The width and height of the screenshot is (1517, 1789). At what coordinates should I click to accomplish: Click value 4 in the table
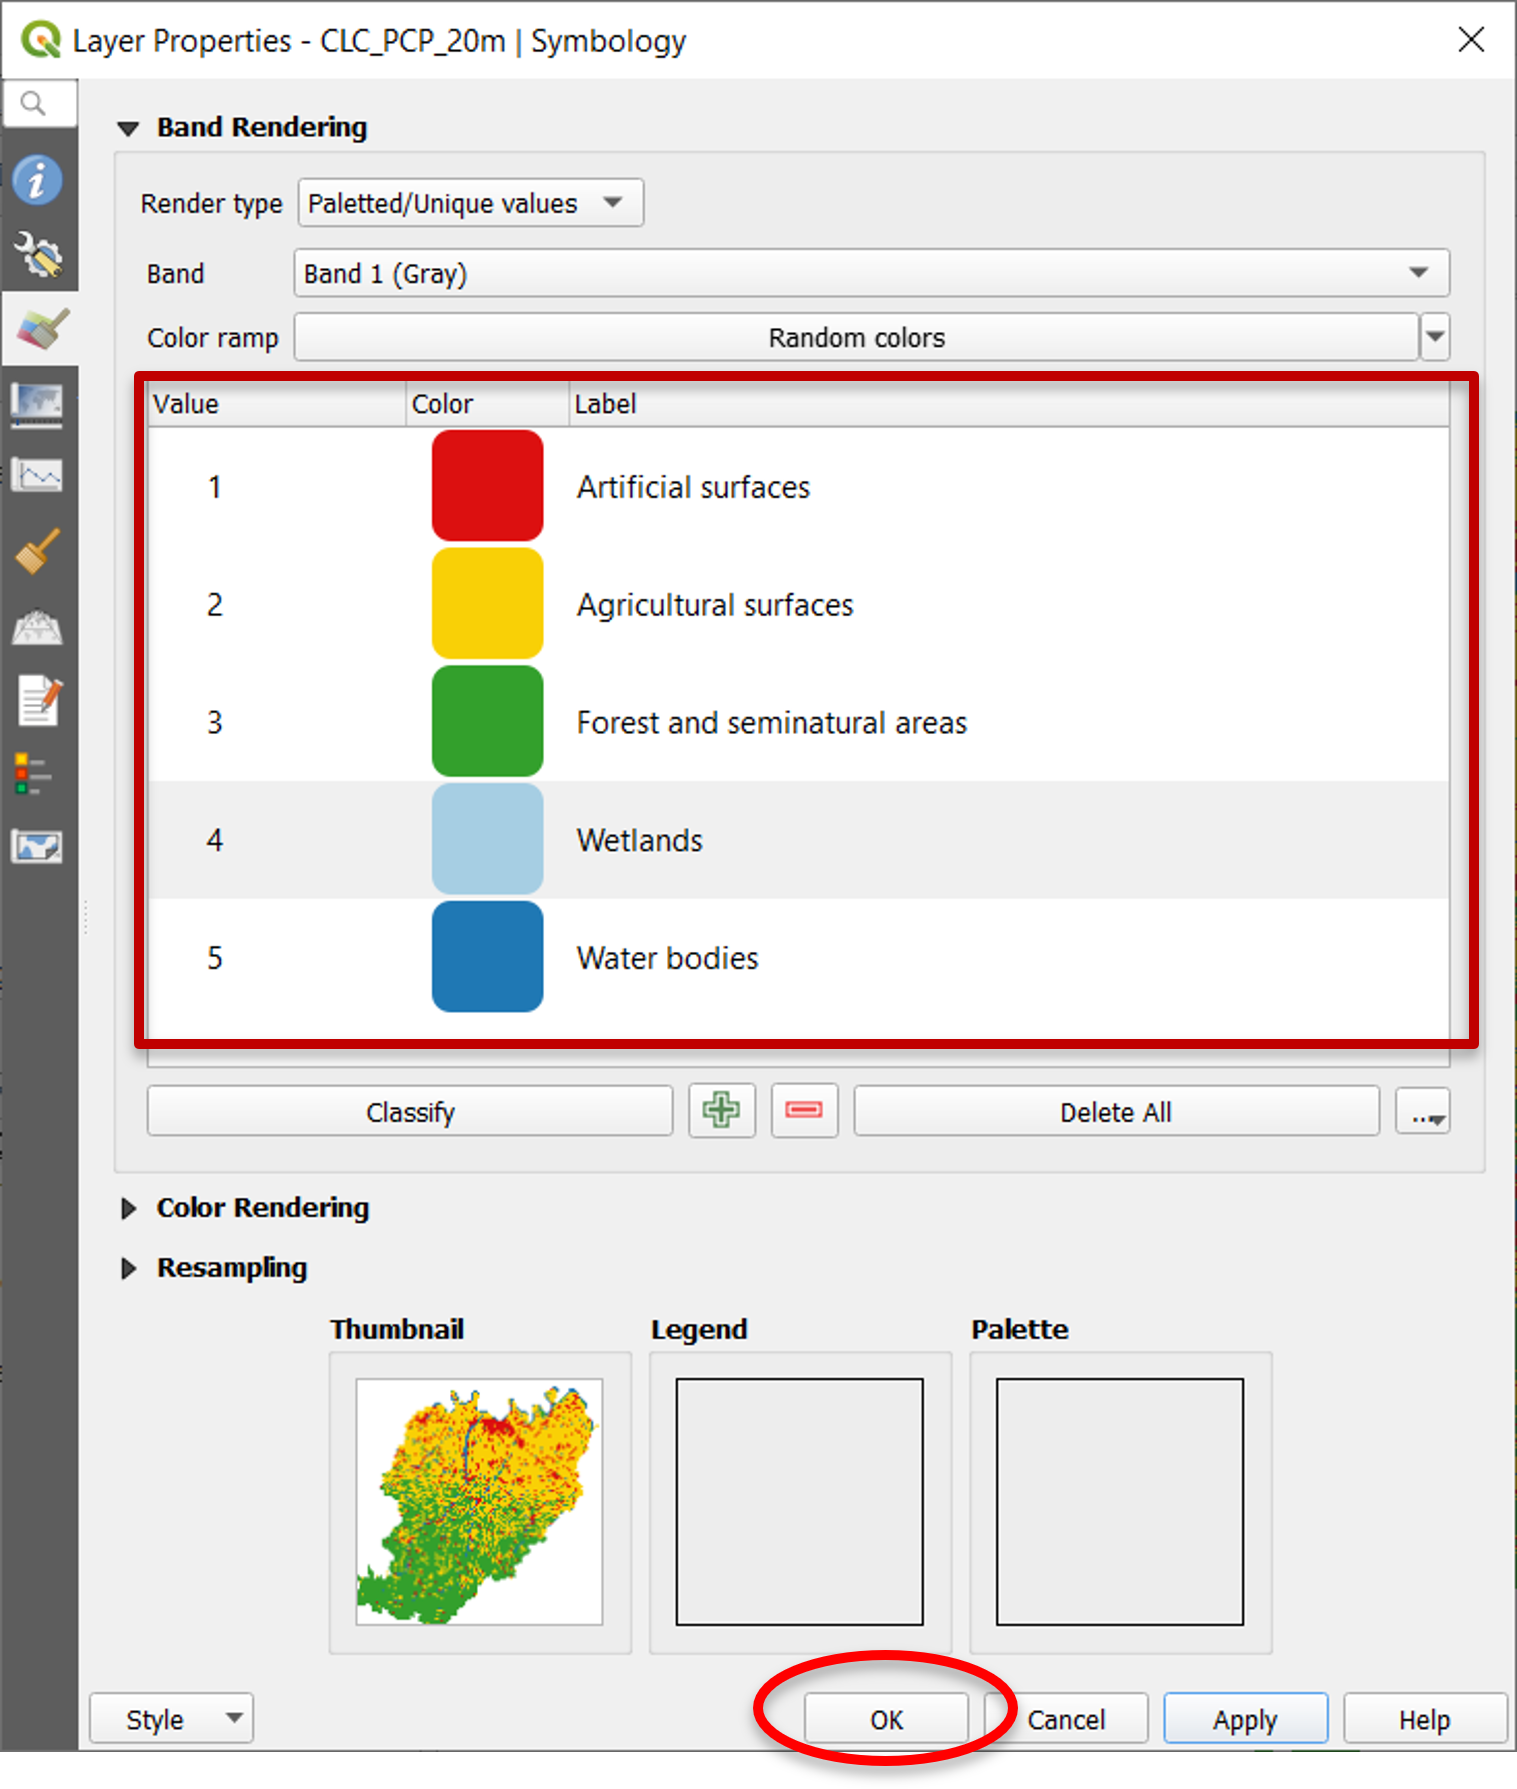pyautogui.click(x=214, y=840)
